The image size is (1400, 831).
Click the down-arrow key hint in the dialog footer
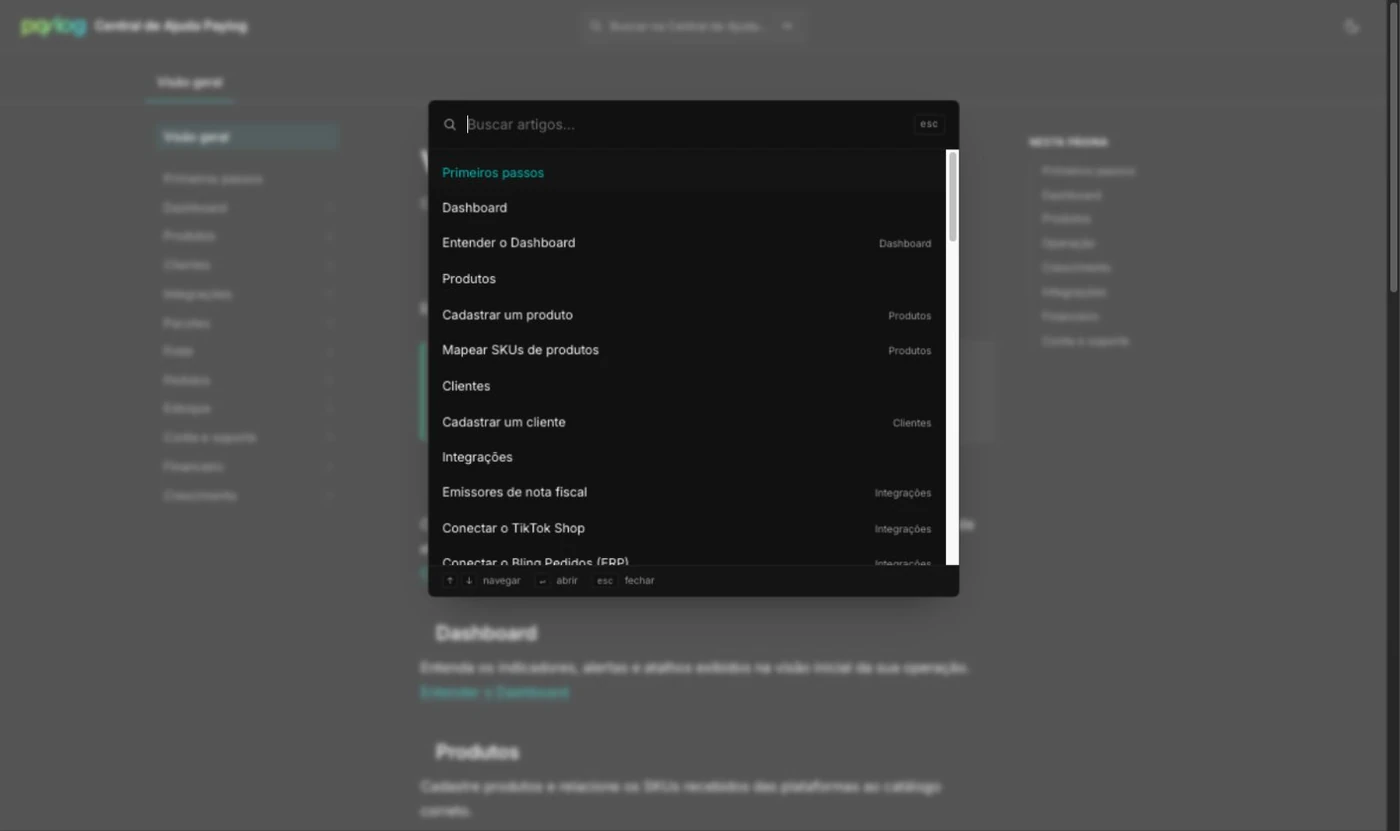pyautogui.click(x=469, y=581)
